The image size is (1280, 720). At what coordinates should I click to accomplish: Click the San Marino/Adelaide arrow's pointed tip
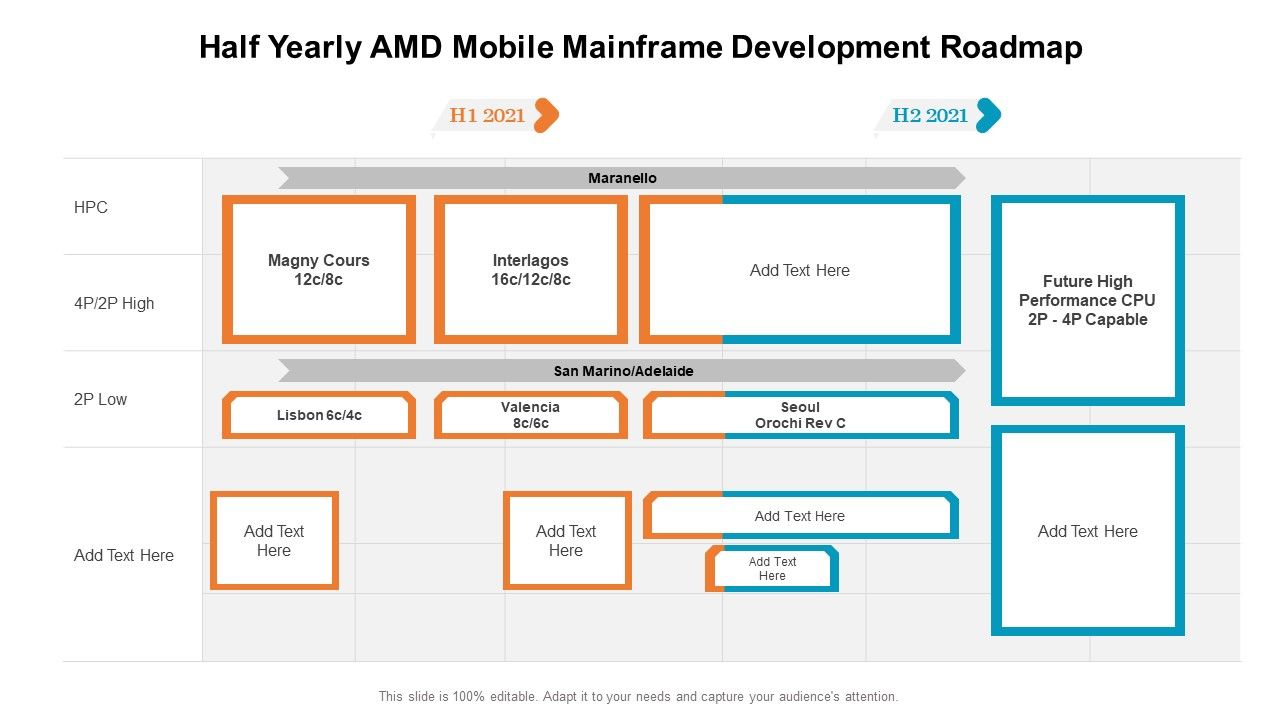958,371
